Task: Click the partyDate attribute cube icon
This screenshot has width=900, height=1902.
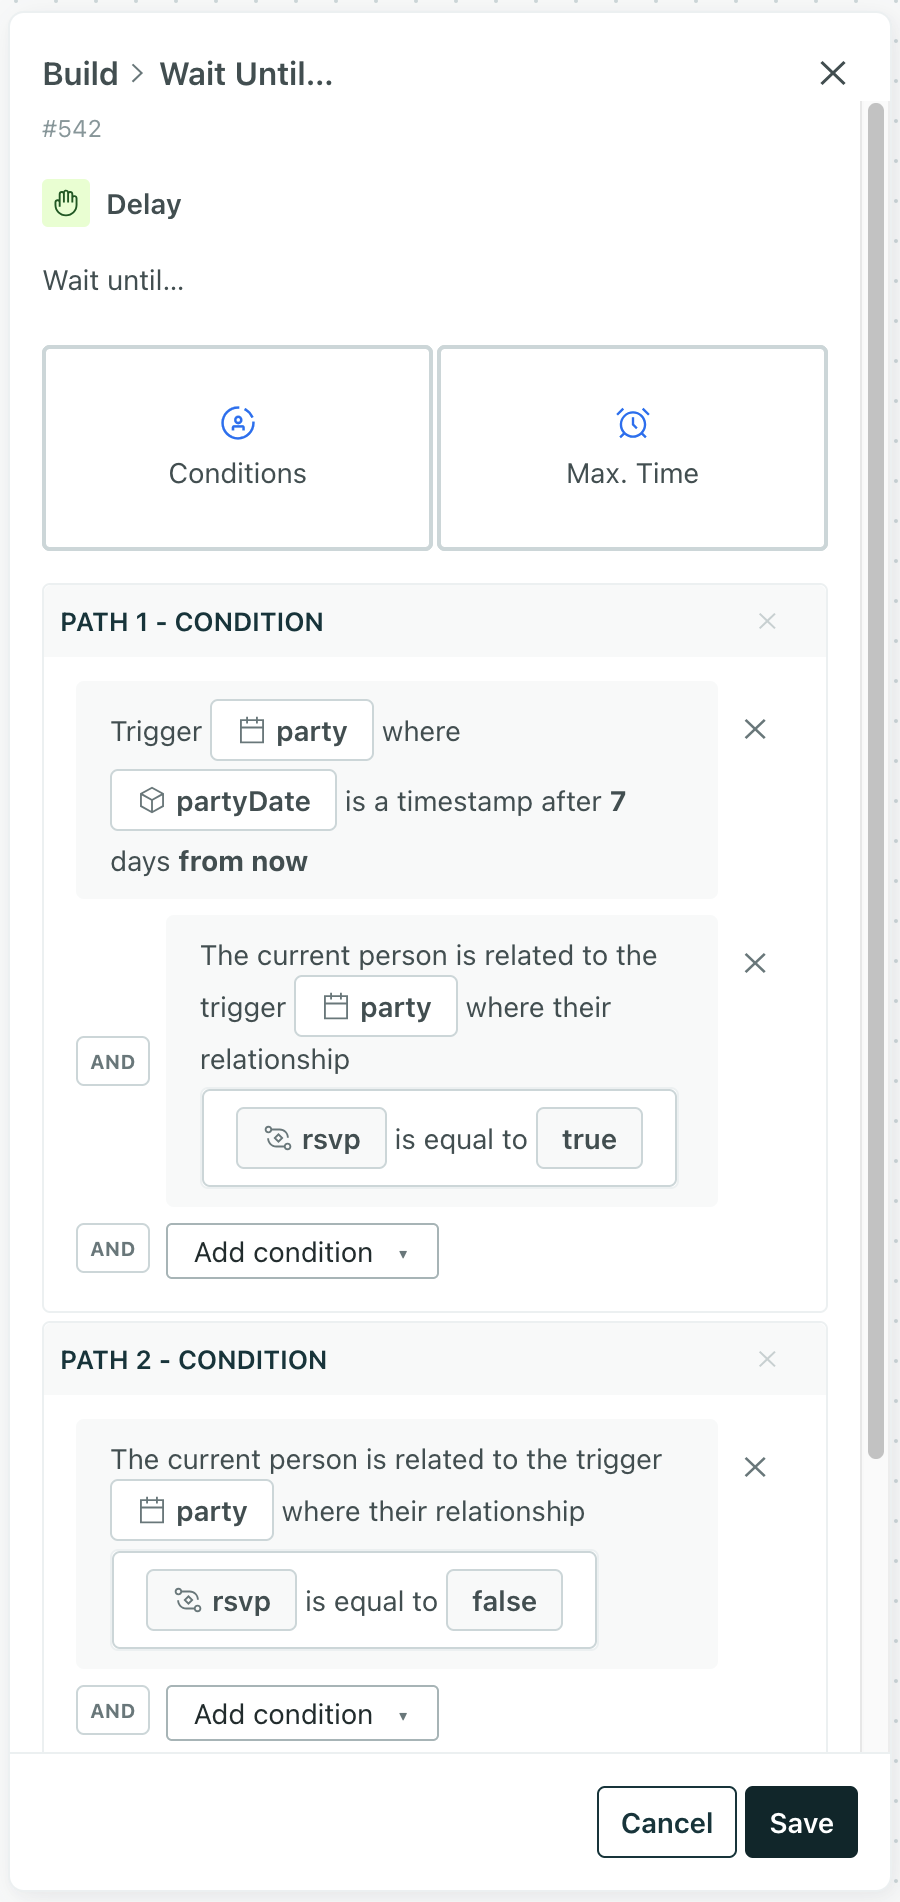Action: [152, 800]
